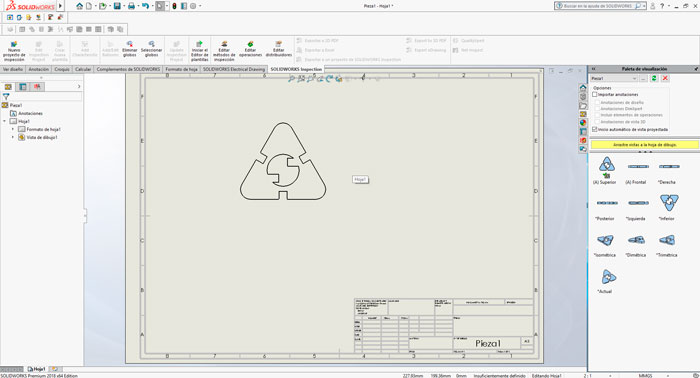700x378 pixels.
Task: Click the triangular part drawing view
Action: (283, 161)
